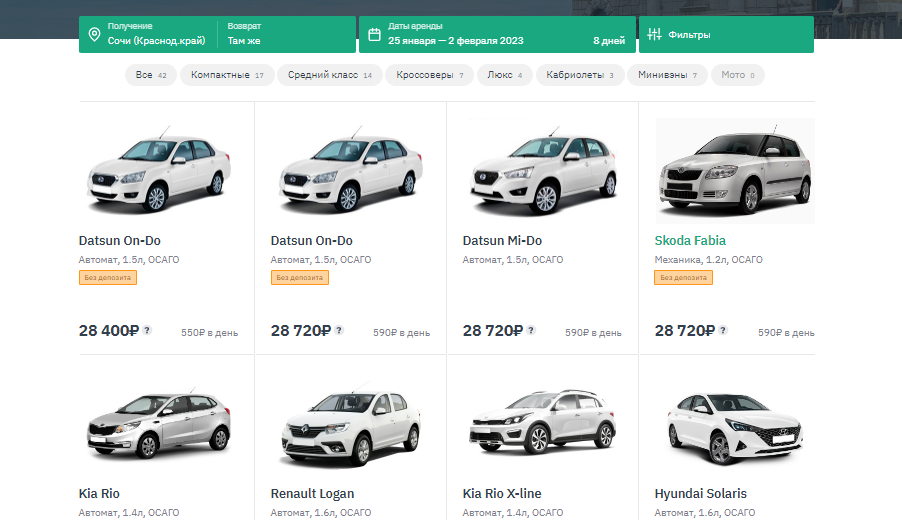Click the question mark icon beside 28 400₽

(147, 330)
